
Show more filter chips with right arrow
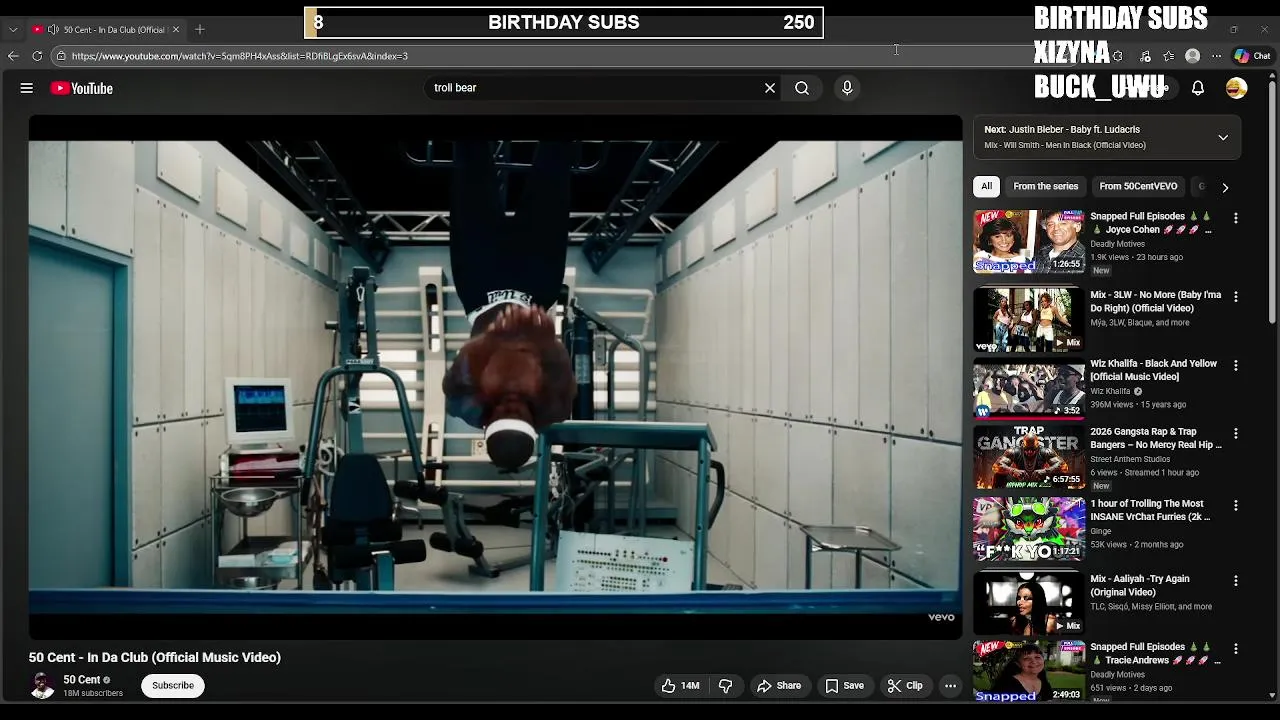click(x=1225, y=187)
